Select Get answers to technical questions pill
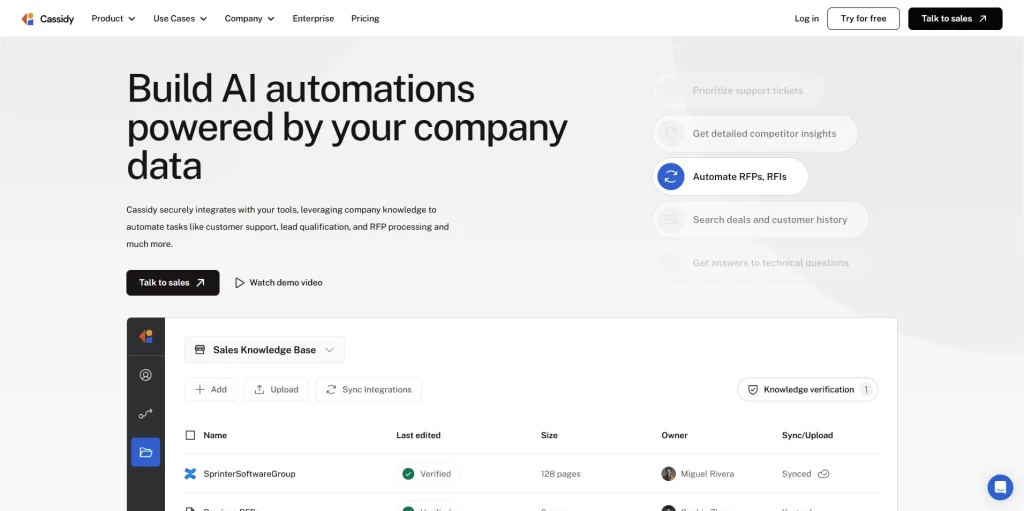 [761, 263]
